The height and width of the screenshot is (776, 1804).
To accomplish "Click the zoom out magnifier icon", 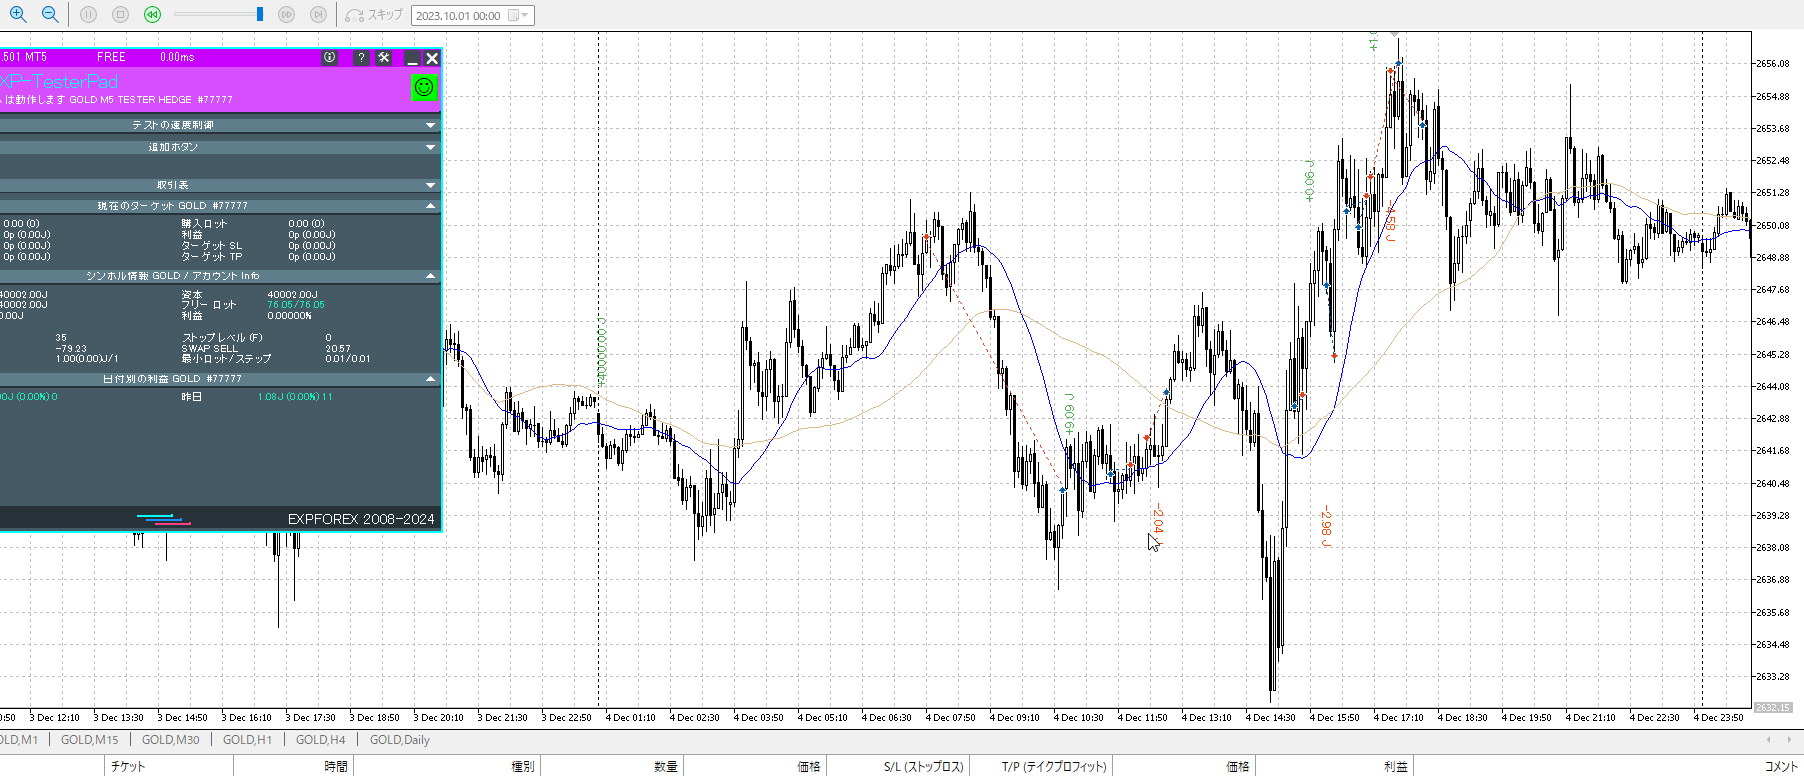I will [x=49, y=15].
